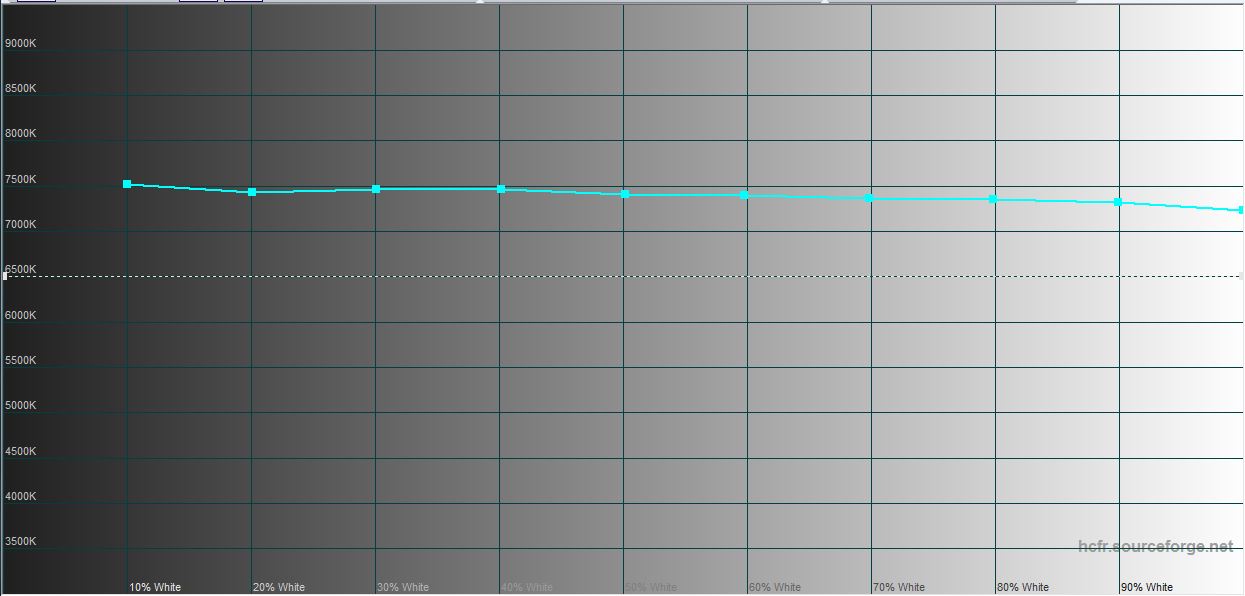Click the 30% White curve marker

[x=376, y=189]
